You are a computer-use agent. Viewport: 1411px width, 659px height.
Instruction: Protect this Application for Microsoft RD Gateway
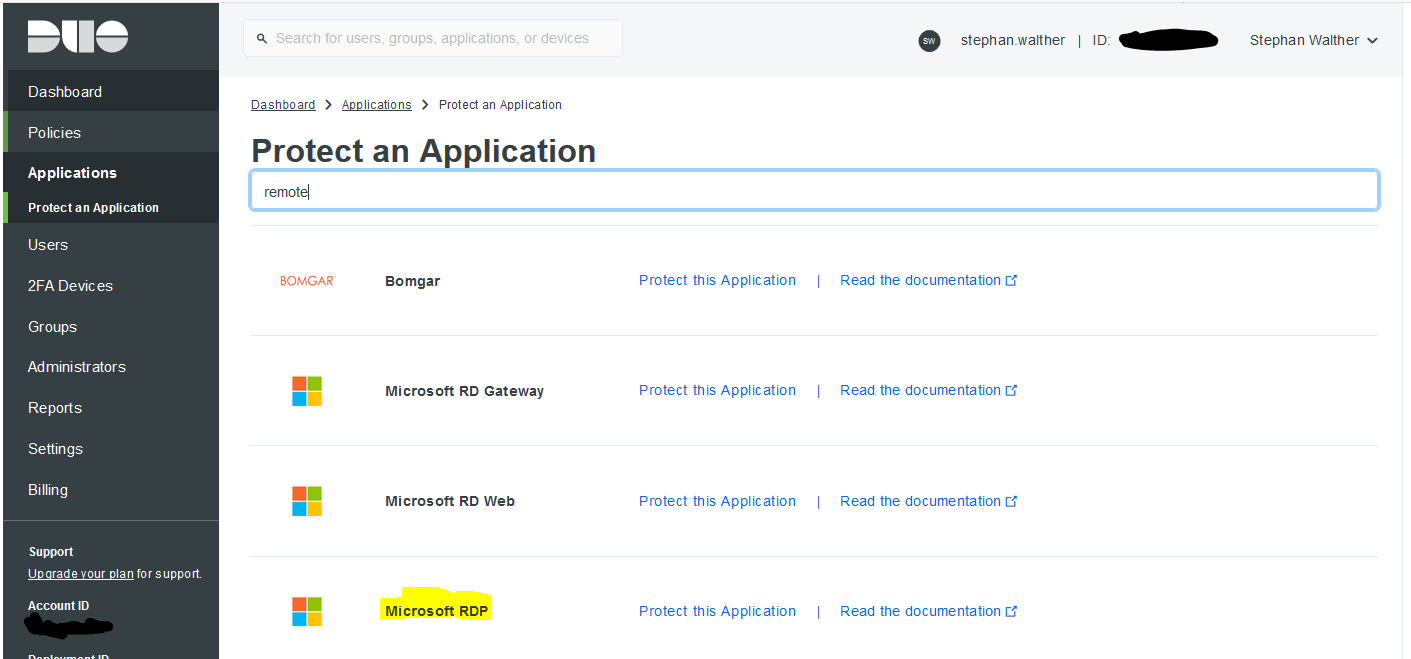(x=717, y=390)
